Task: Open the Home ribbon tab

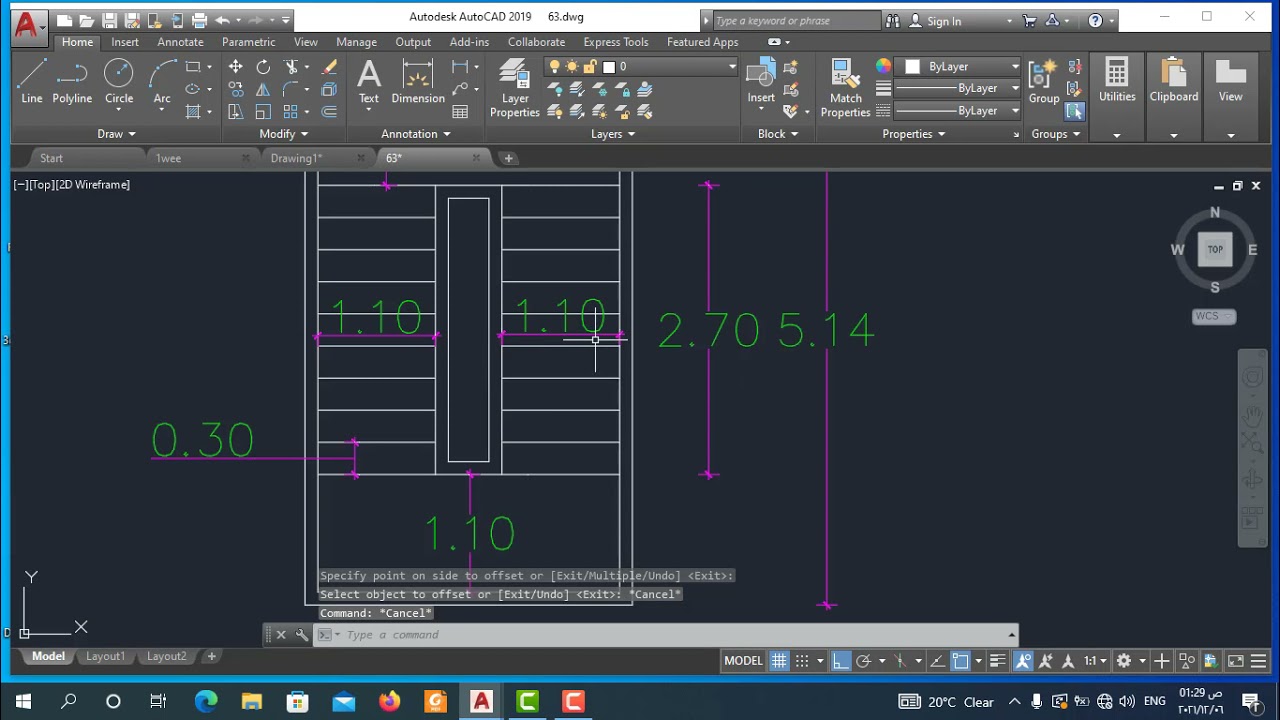Action: click(77, 42)
